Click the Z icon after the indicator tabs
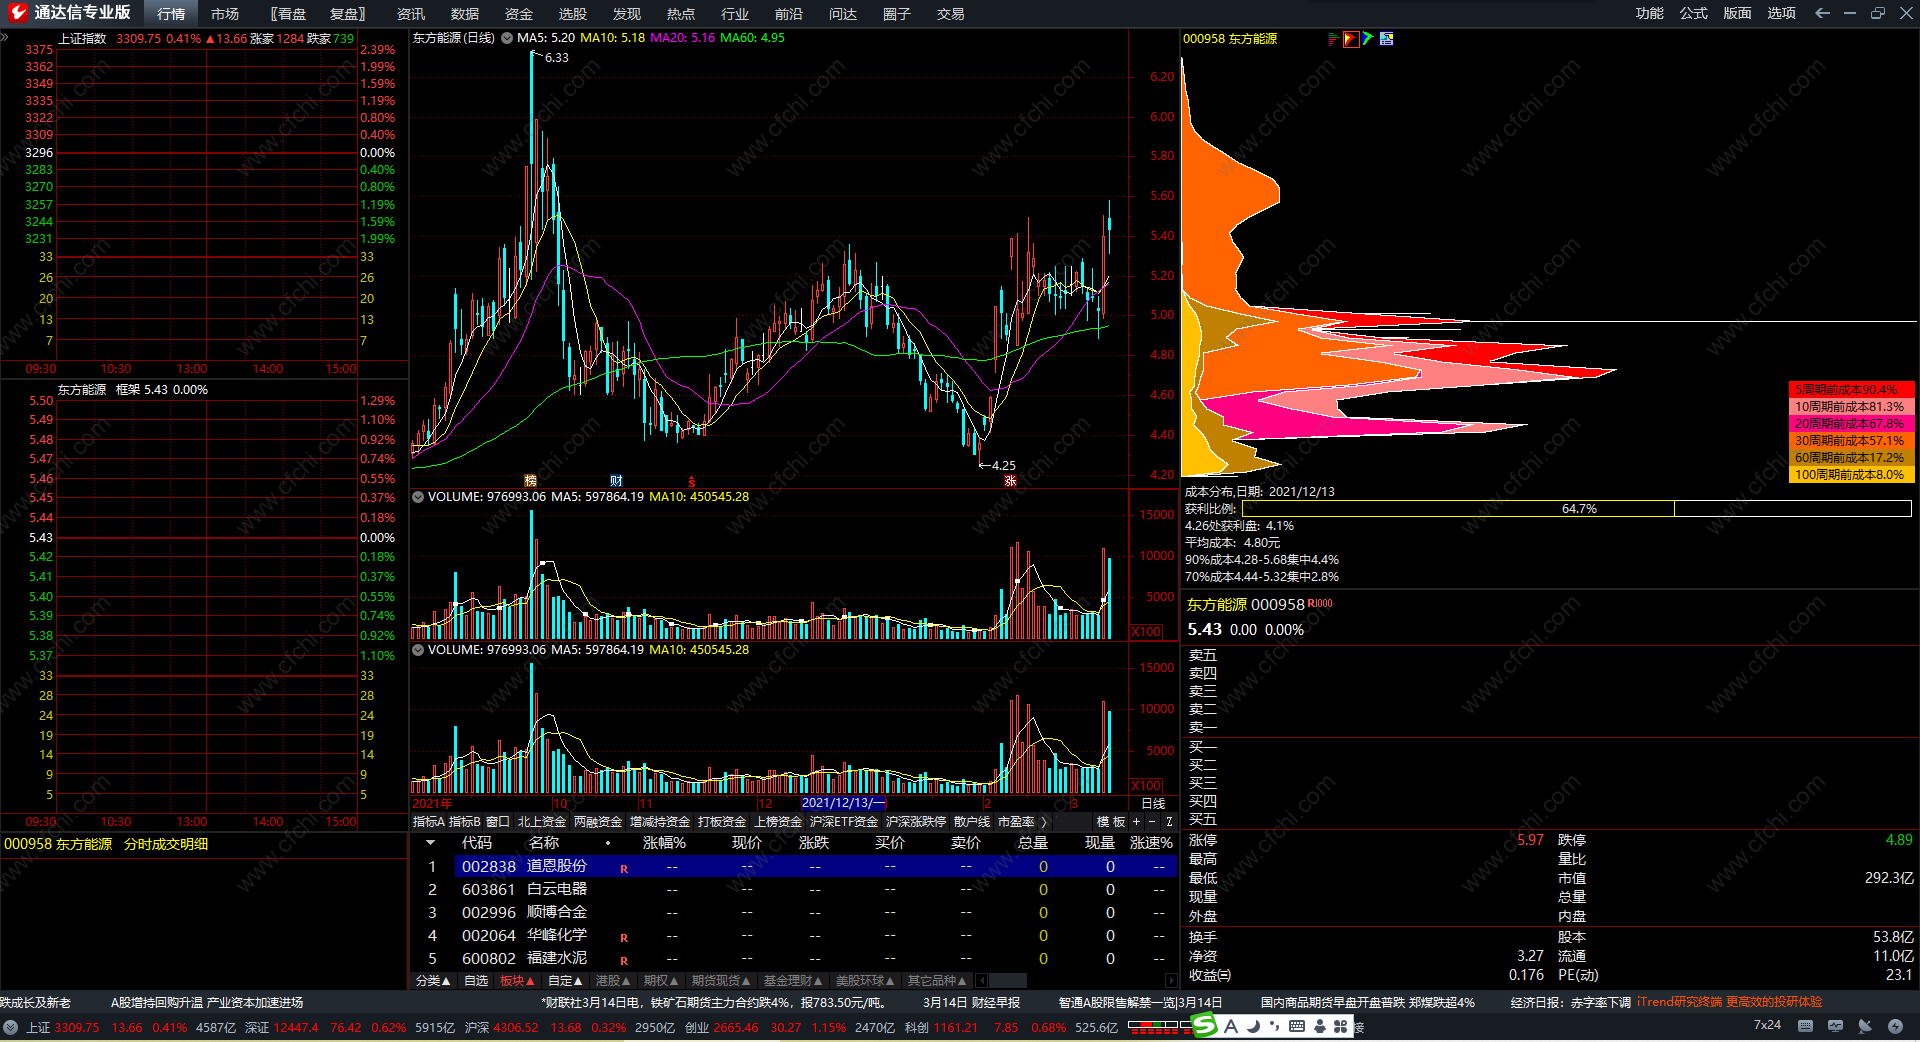The image size is (1920, 1042). click(x=1169, y=822)
